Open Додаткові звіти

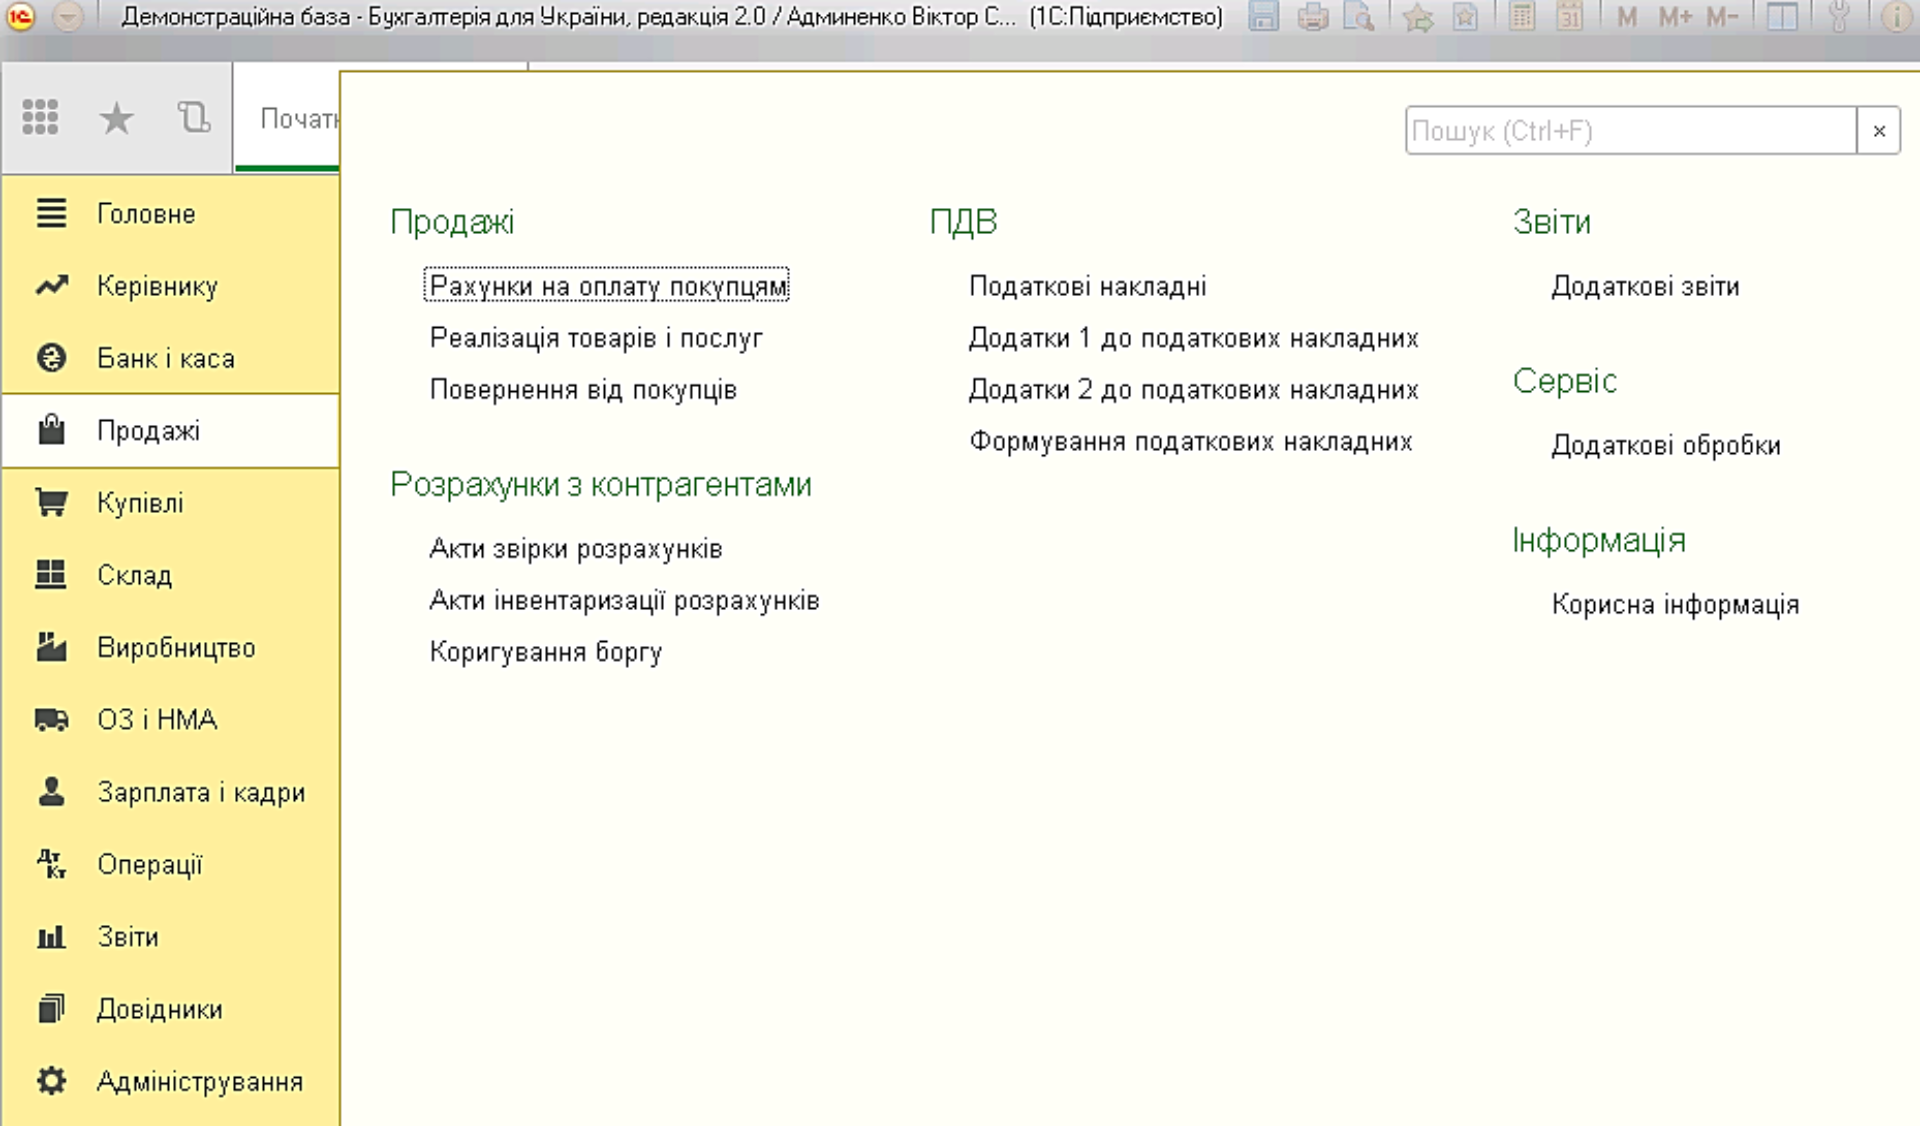click(1646, 286)
